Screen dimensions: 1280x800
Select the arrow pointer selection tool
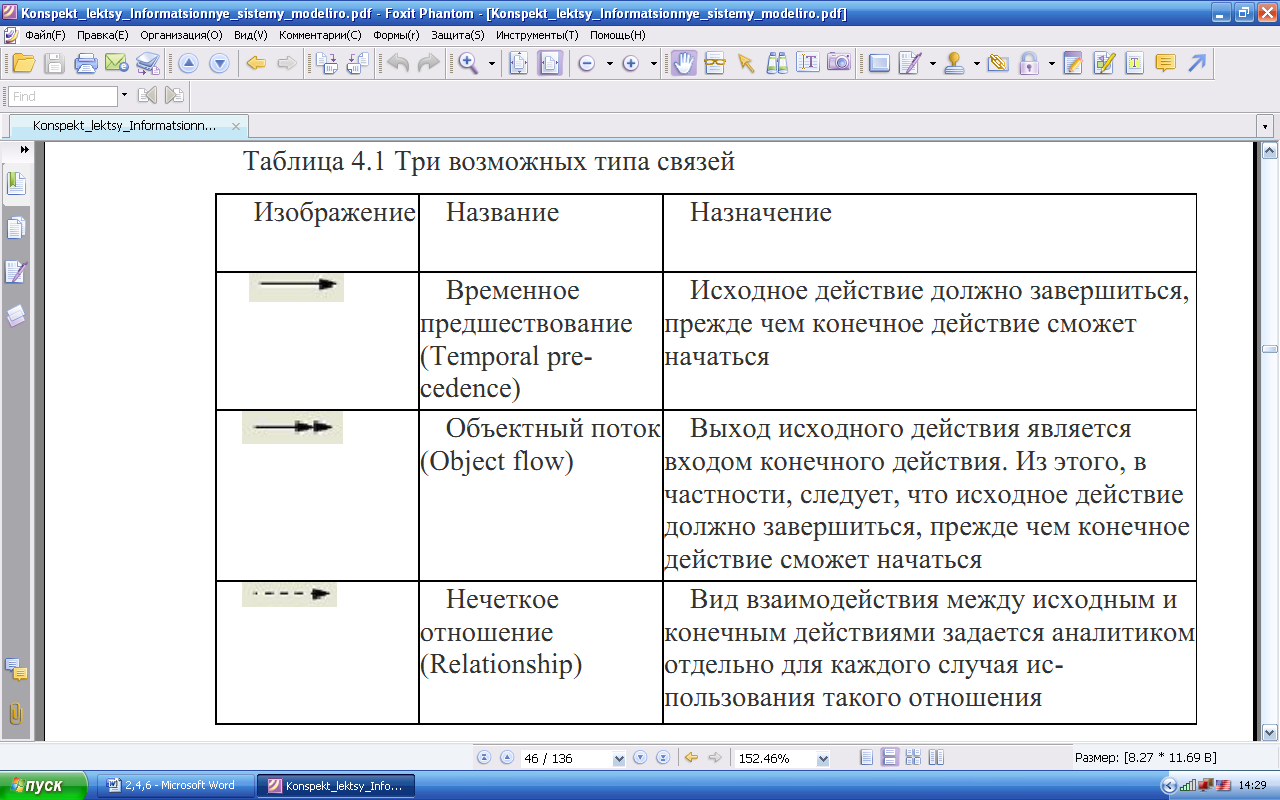(x=745, y=63)
